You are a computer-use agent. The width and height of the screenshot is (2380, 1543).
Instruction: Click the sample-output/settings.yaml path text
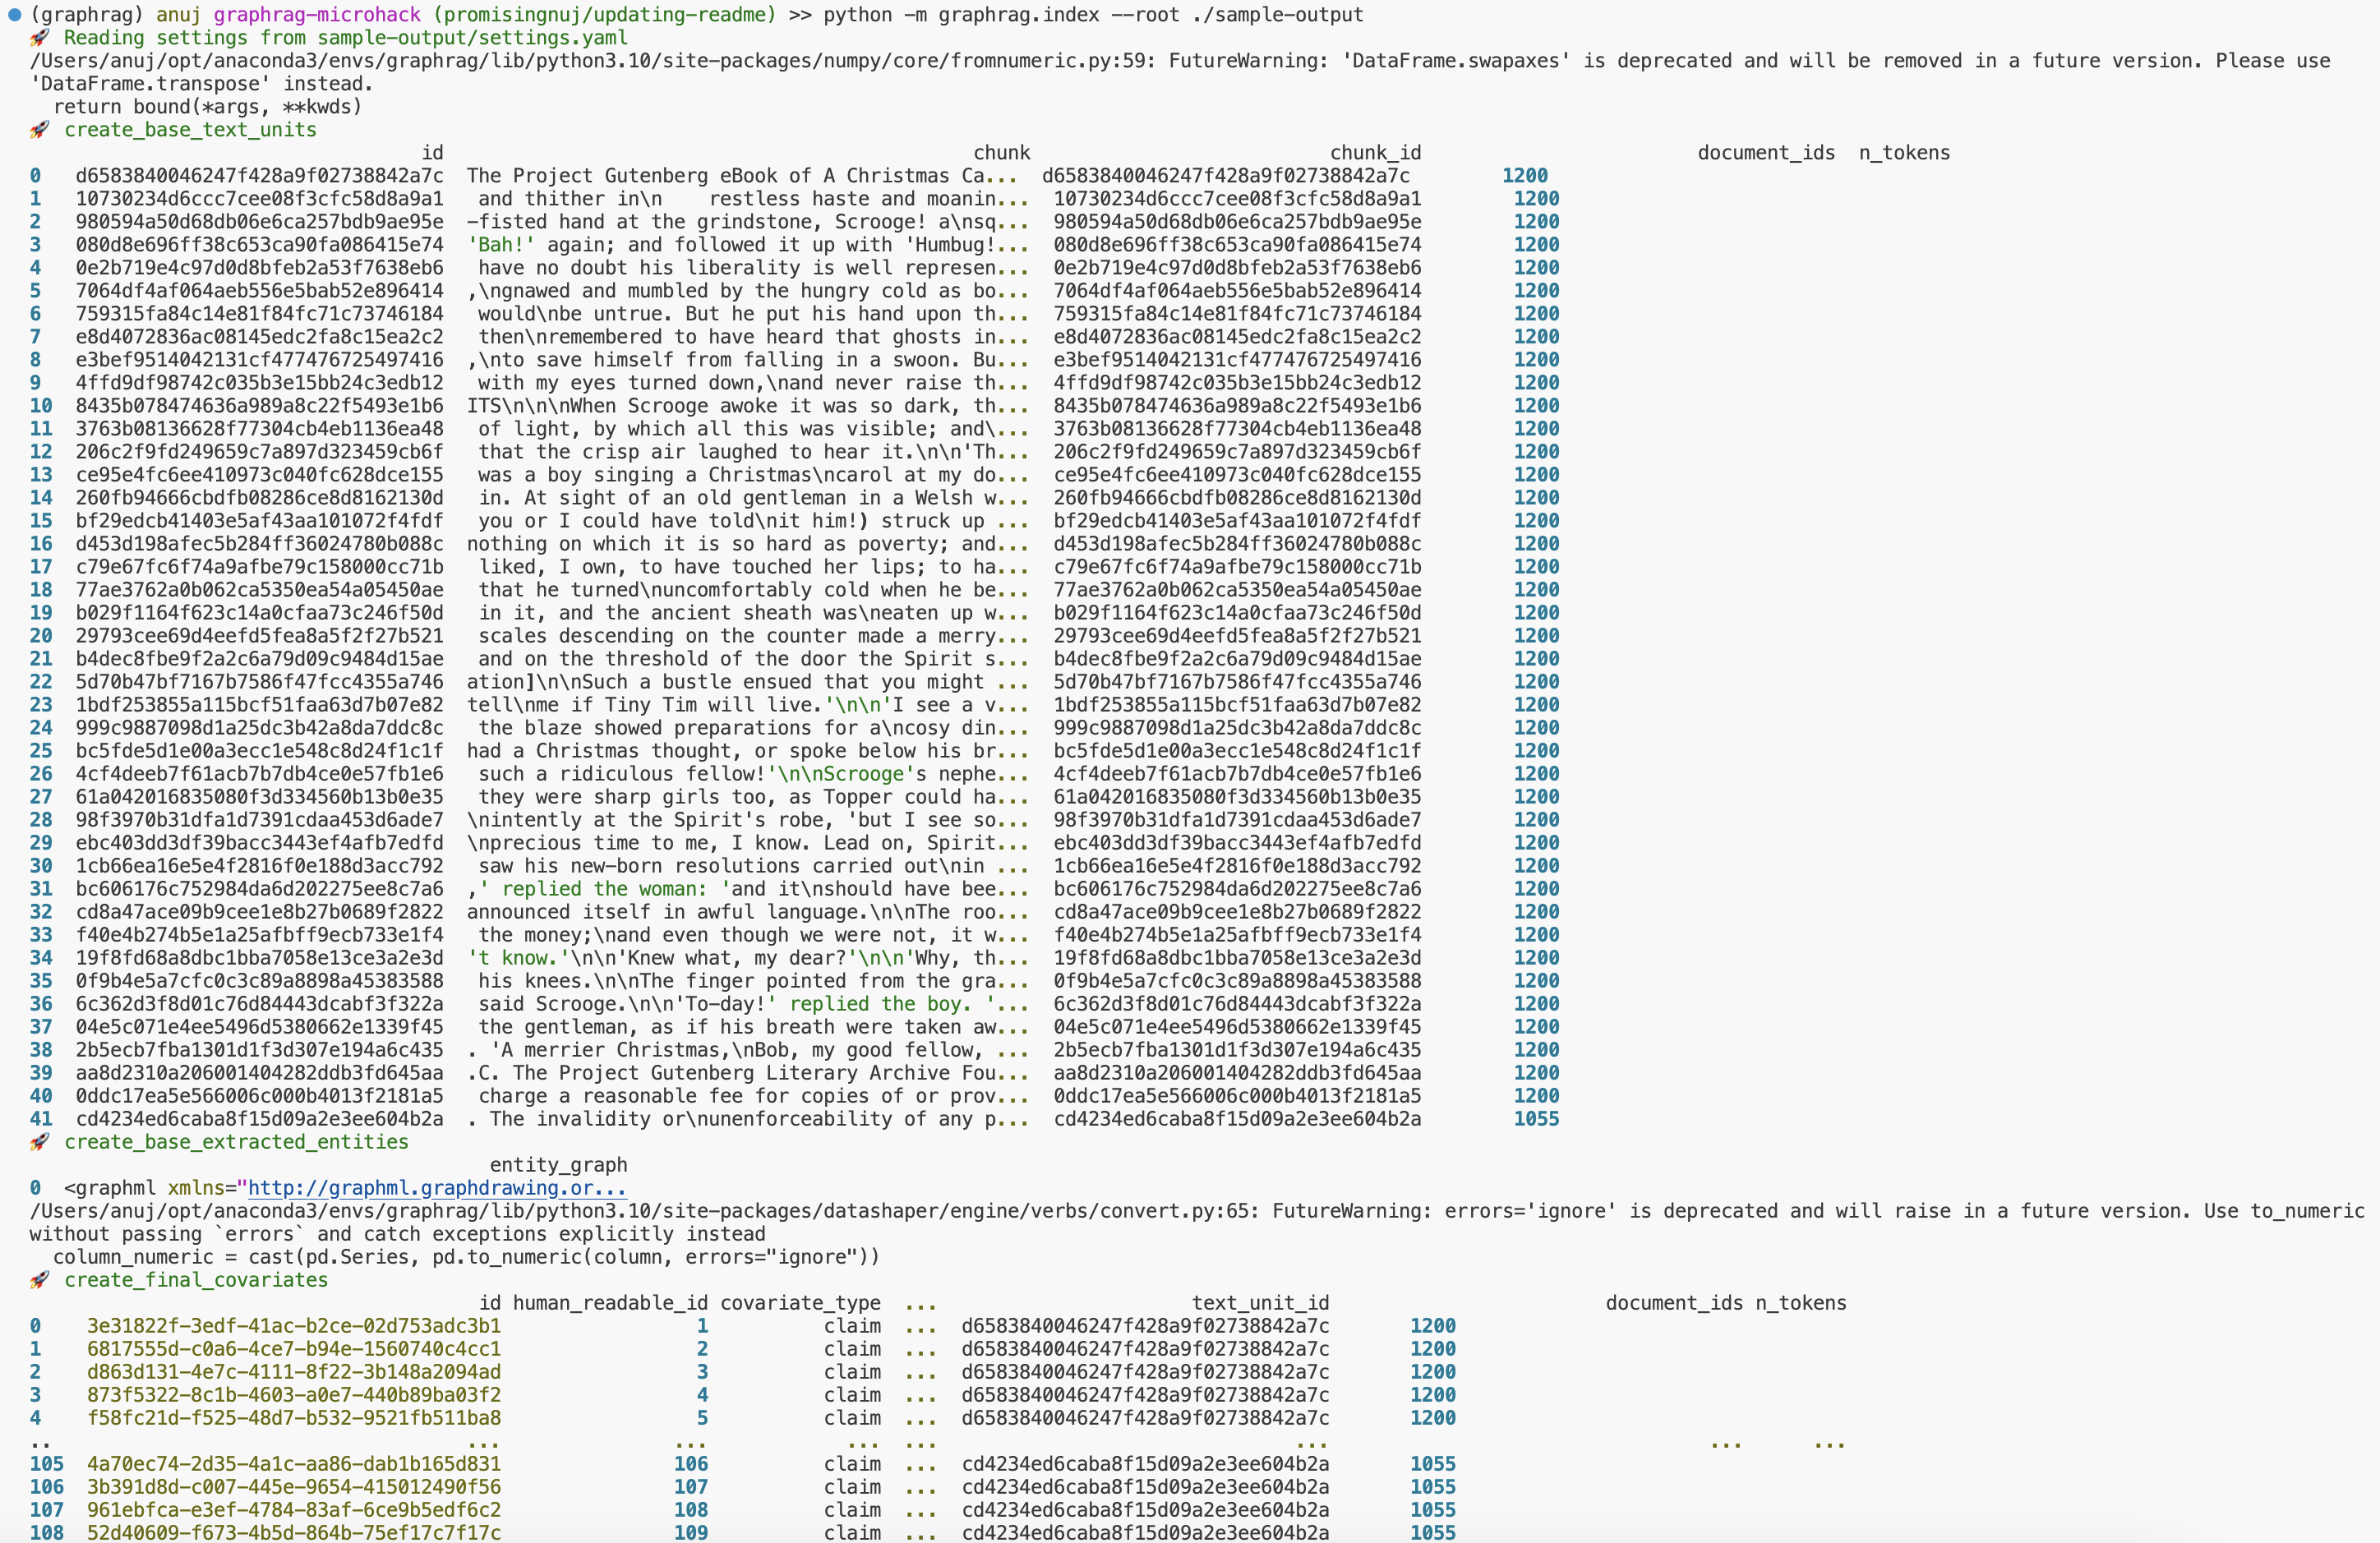coord(472,38)
